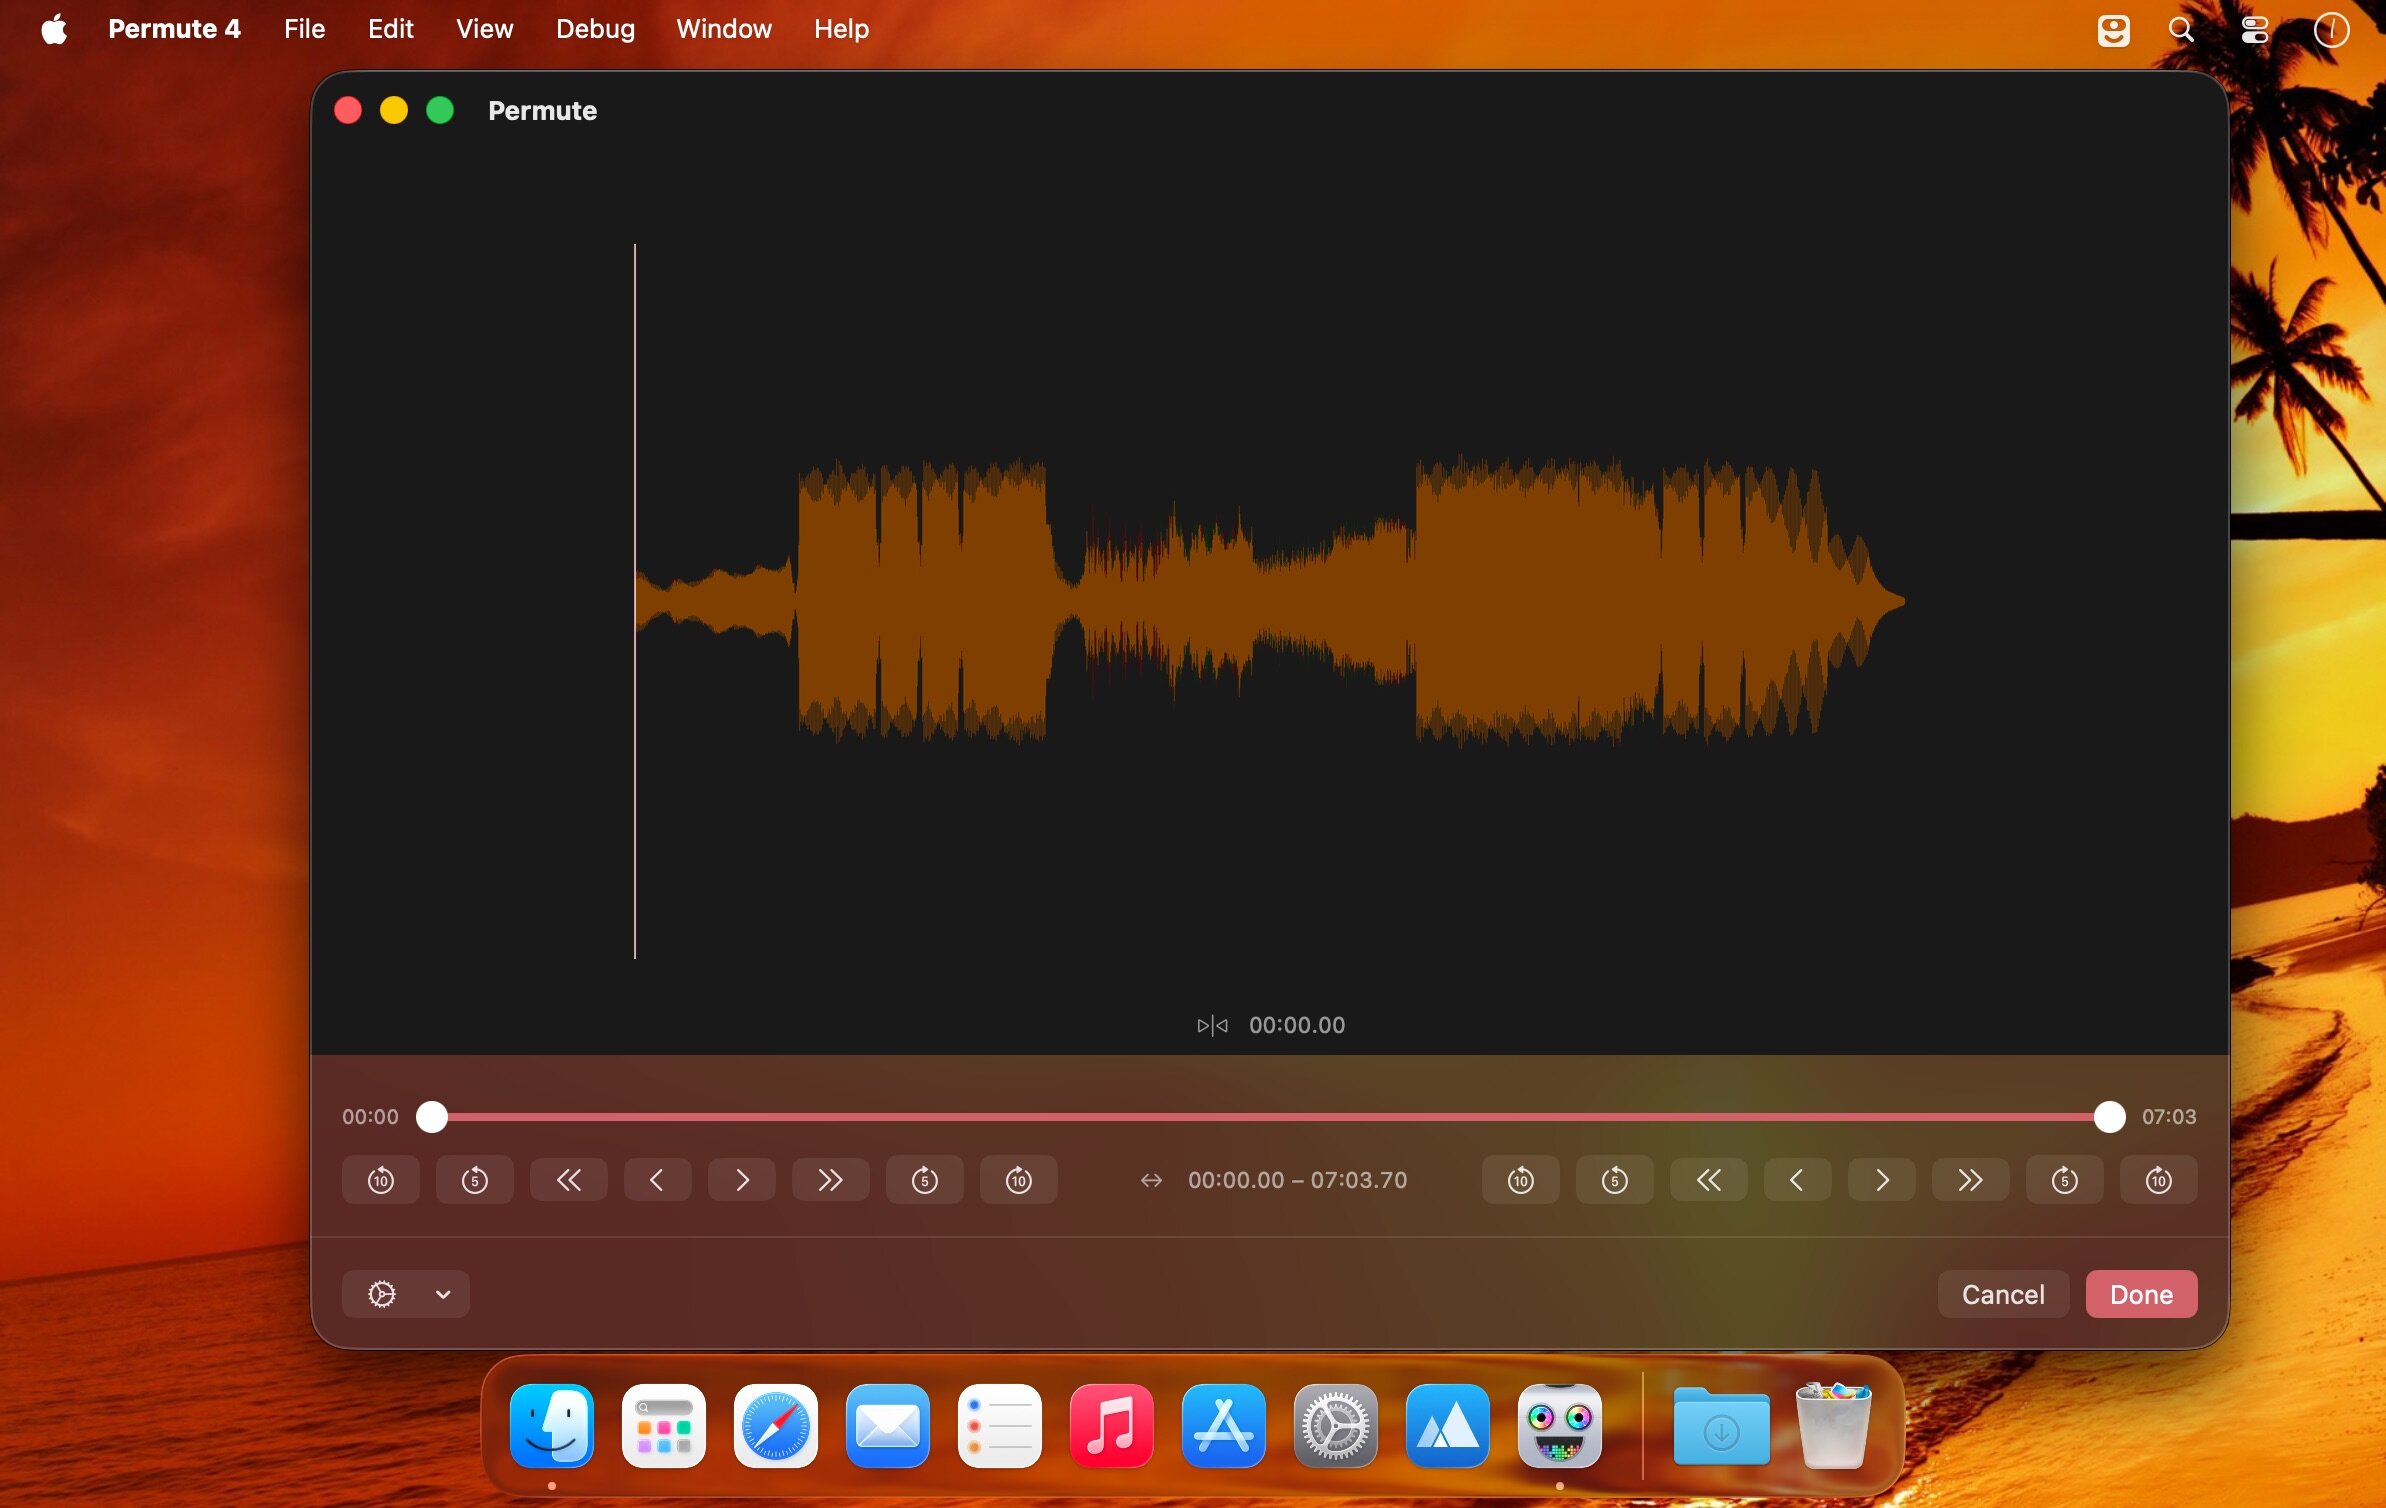
Task: Click the smiley face menu bar icon
Action: pos(2113,30)
